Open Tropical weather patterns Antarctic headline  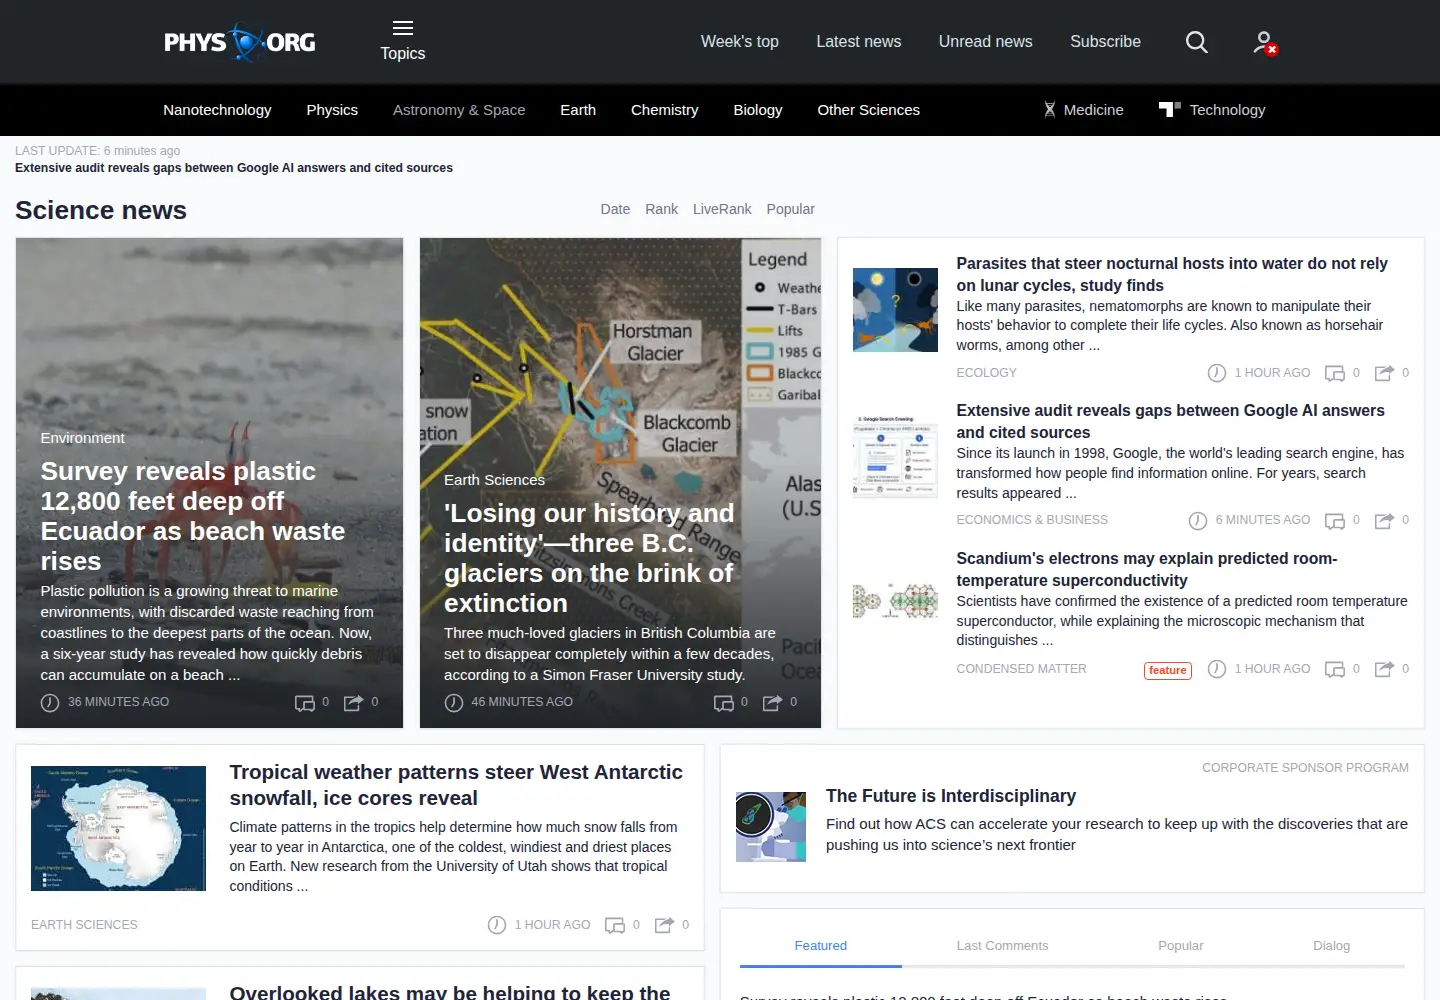click(456, 785)
